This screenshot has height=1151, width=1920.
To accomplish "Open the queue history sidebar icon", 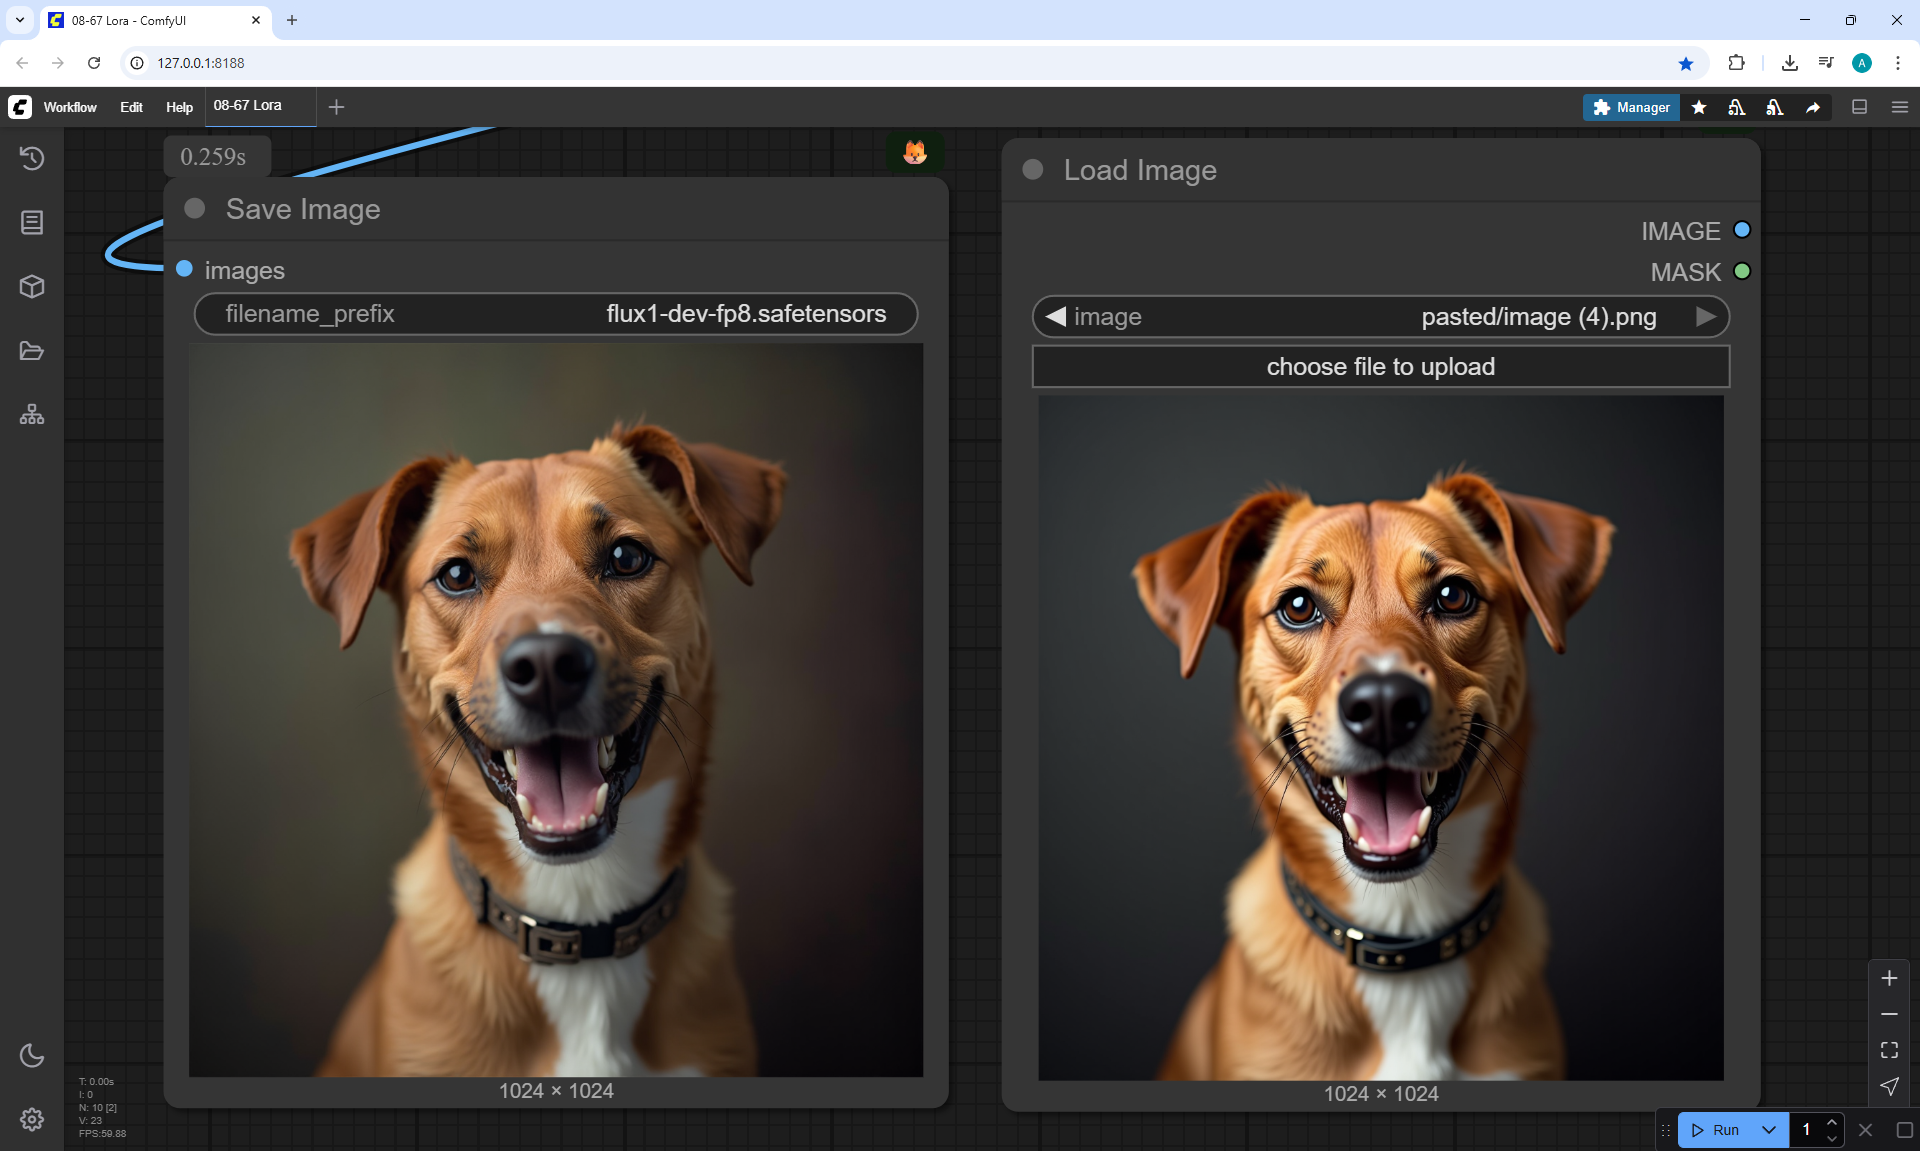I will tap(32, 158).
